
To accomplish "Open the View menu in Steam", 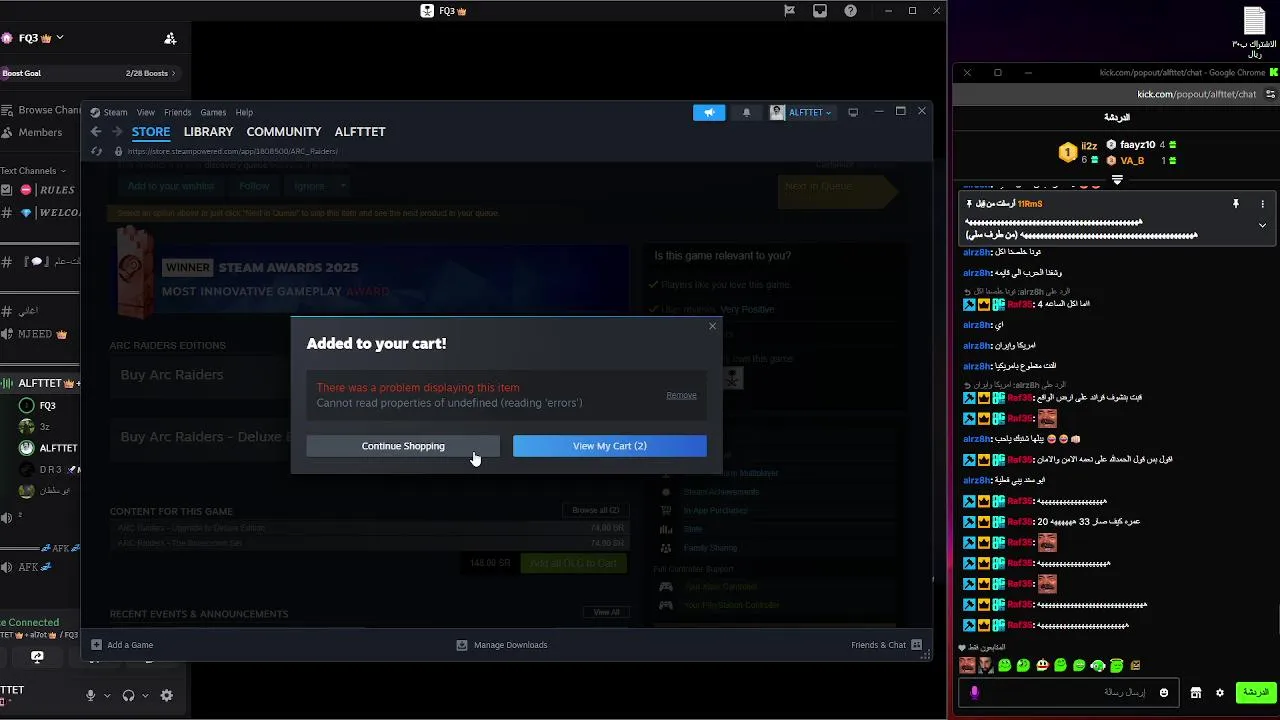I will (146, 112).
